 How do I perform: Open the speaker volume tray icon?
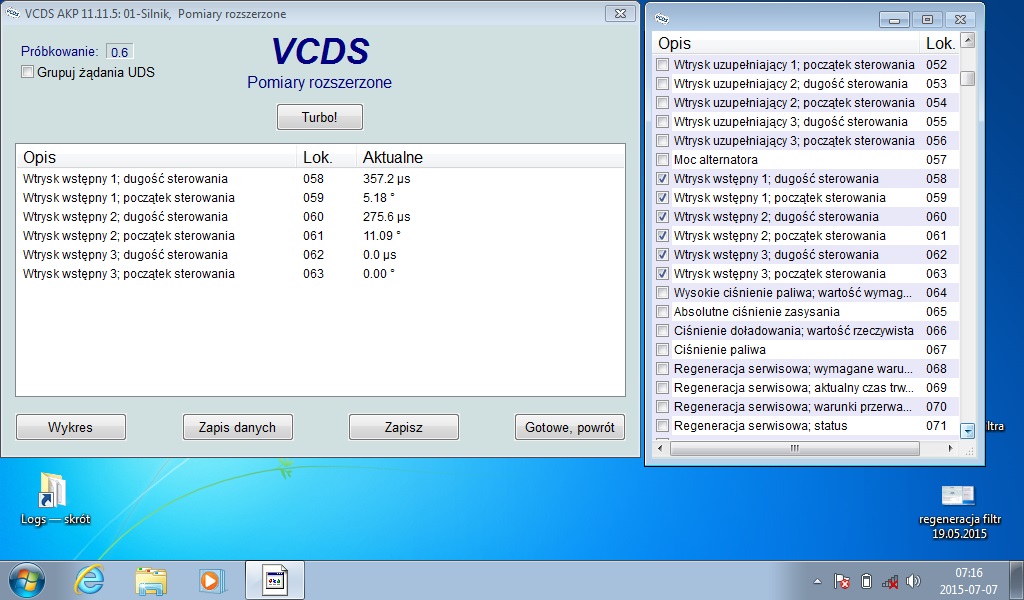point(914,581)
